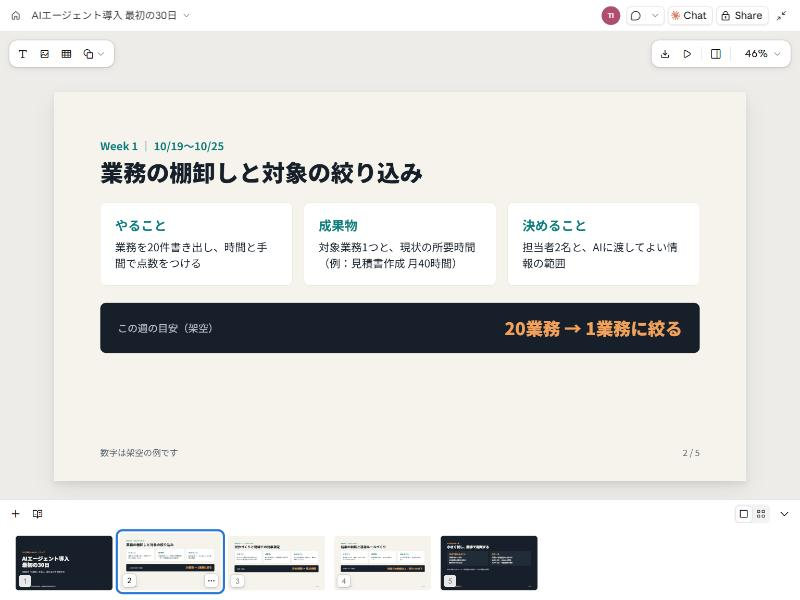Viewport: 800px width, 600px height.
Task: Open the speaker notes book icon
Action: pyautogui.click(x=37, y=514)
